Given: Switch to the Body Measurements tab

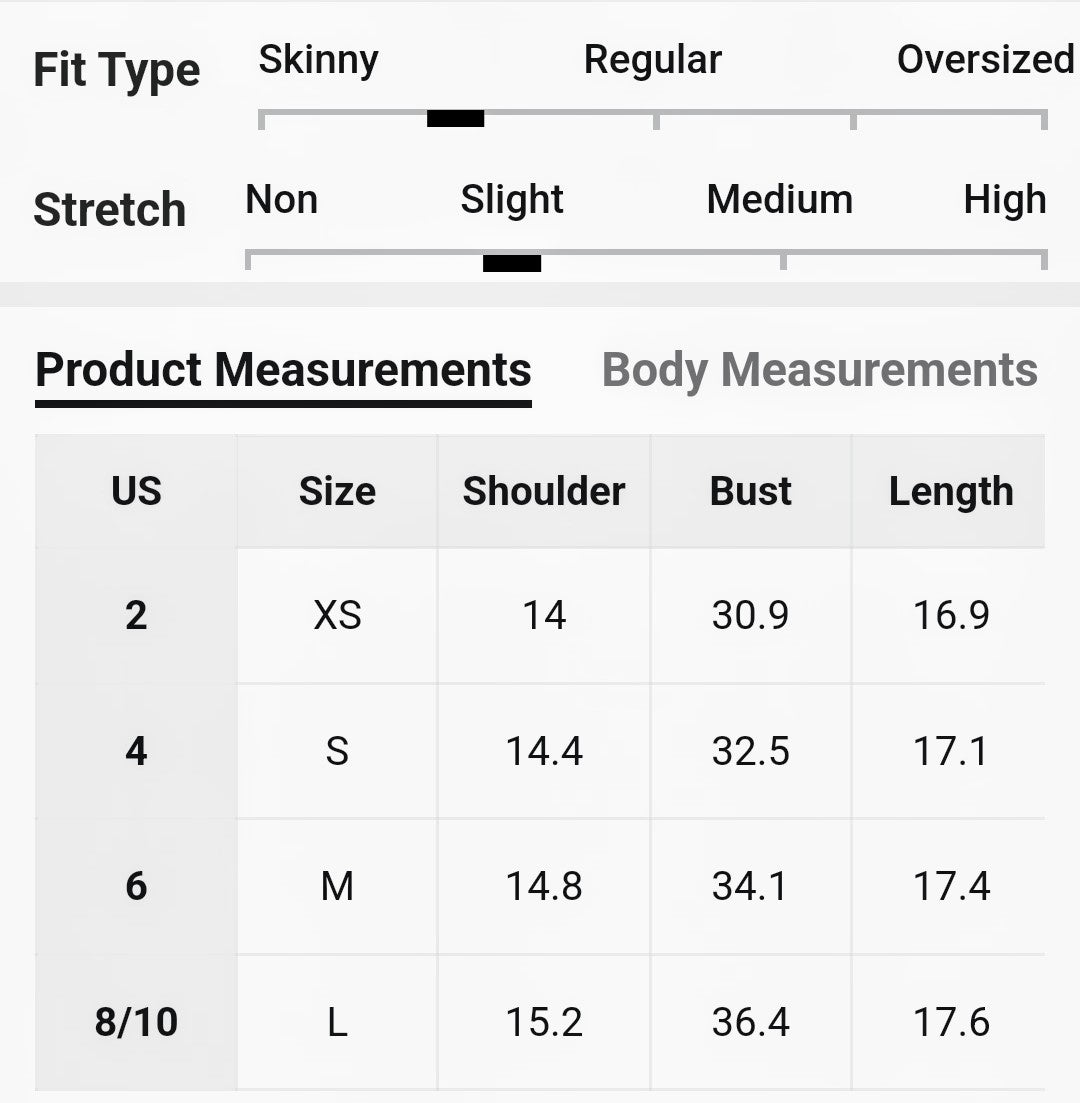Looking at the screenshot, I should click(x=819, y=370).
